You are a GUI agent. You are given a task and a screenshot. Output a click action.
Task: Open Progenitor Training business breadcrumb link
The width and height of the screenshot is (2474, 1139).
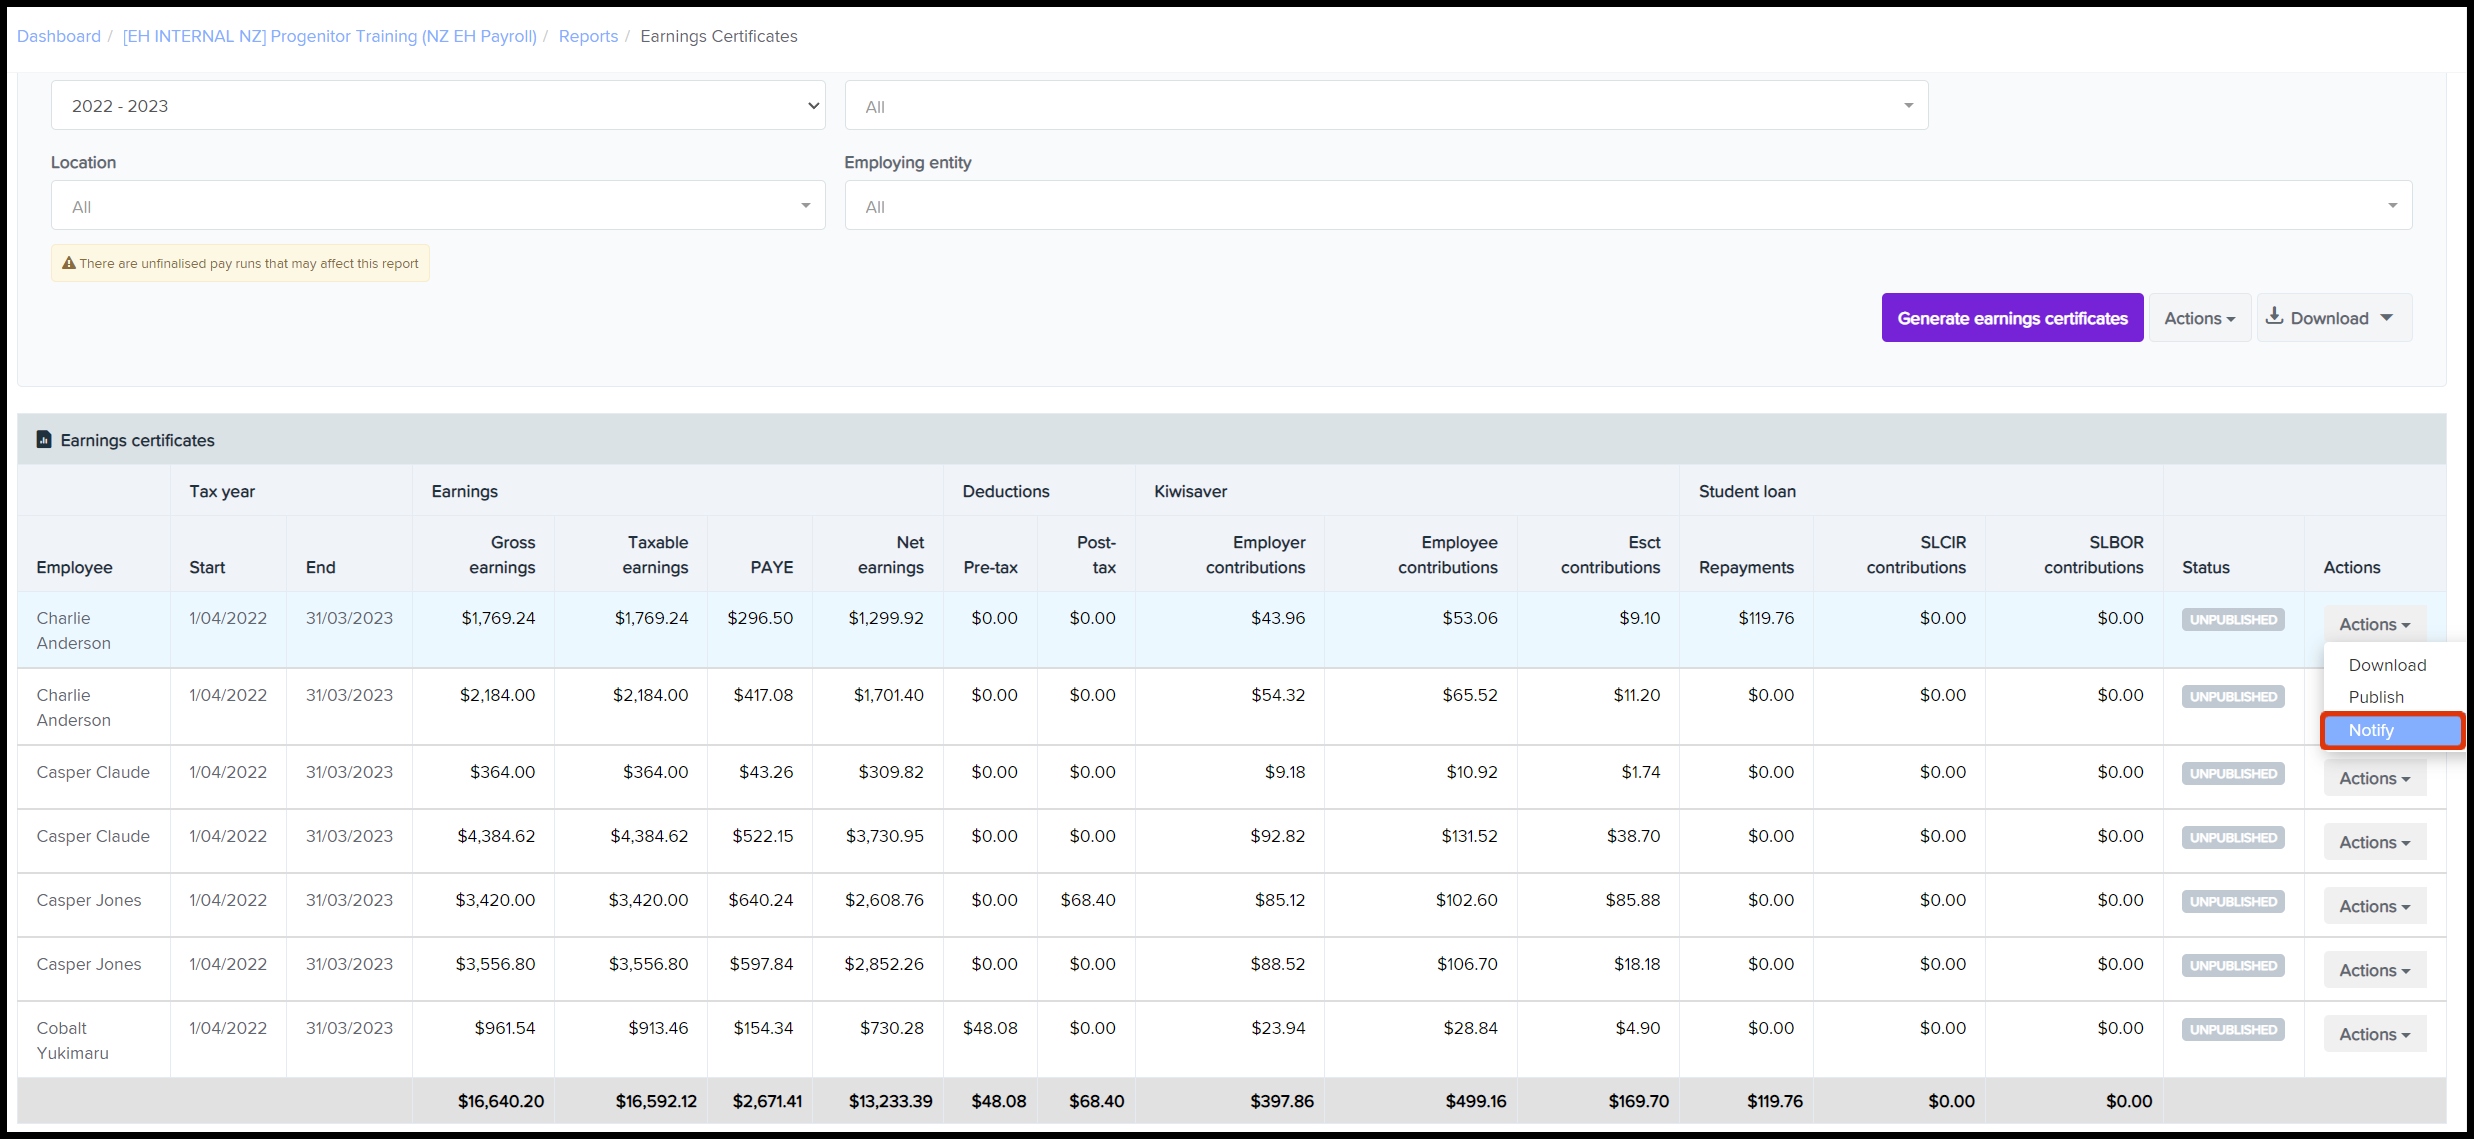[x=329, y=36]
